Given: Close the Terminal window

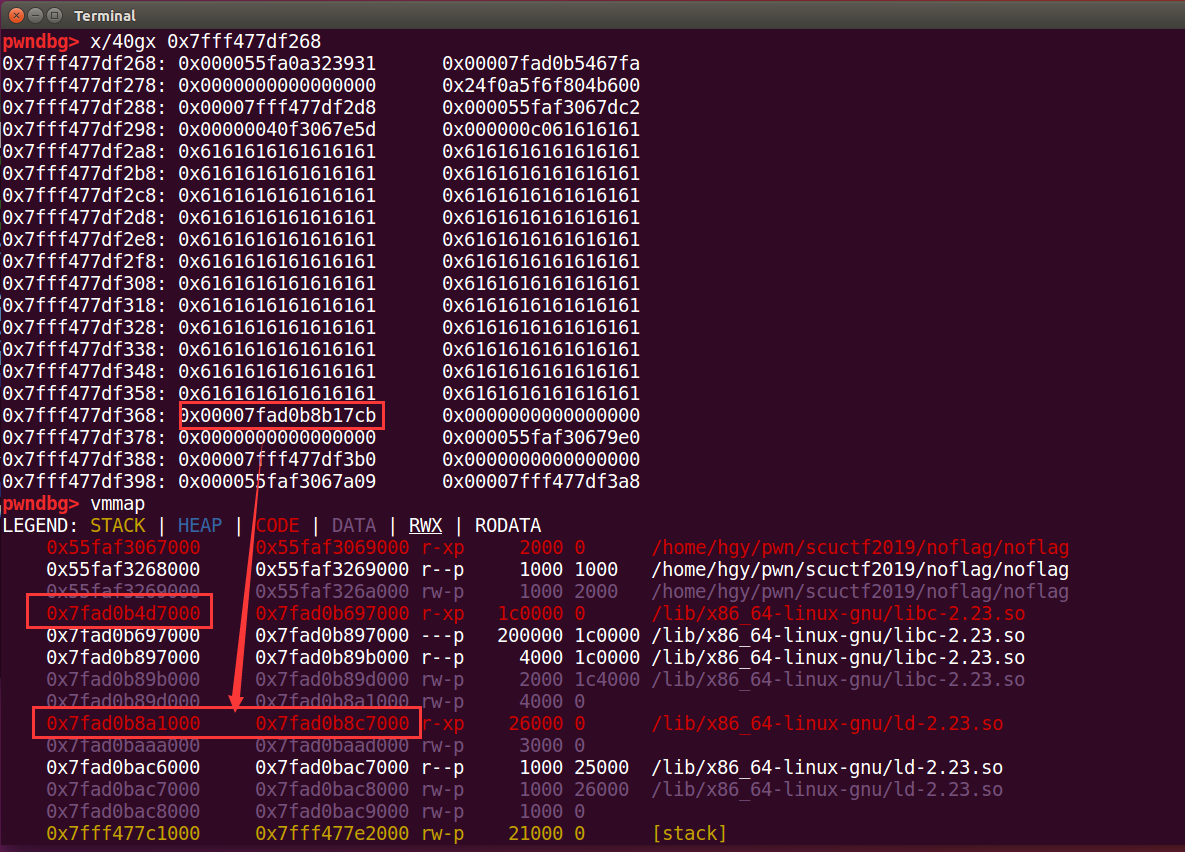Looking at the screenshot, I should pyautogui.click(x=14, y=15).
